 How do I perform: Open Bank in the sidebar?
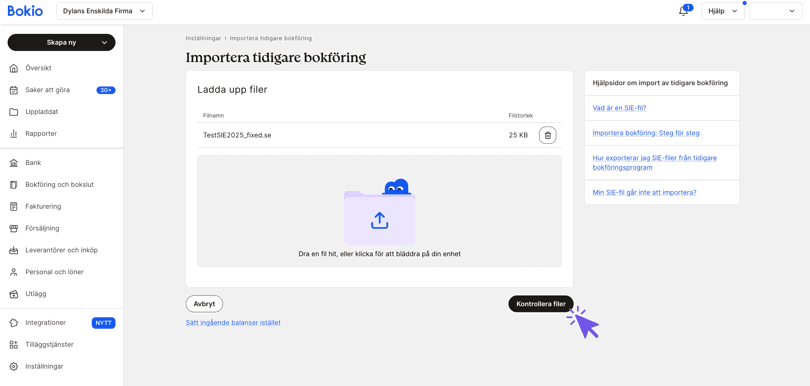coord(33,163)
